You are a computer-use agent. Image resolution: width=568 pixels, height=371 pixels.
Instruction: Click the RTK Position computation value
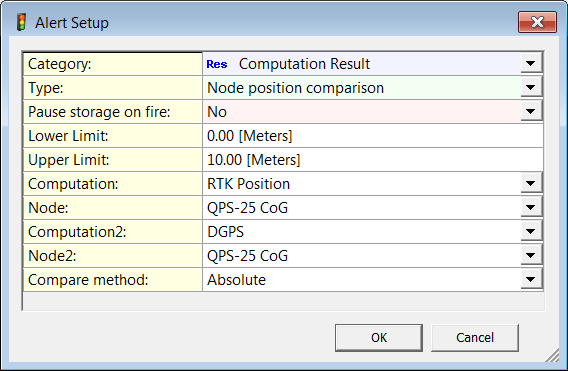tap(248, 184)
